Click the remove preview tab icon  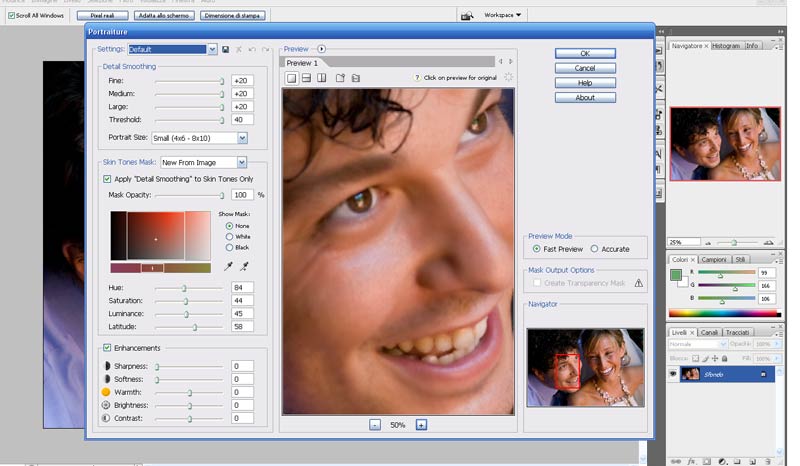pos(356,78)
